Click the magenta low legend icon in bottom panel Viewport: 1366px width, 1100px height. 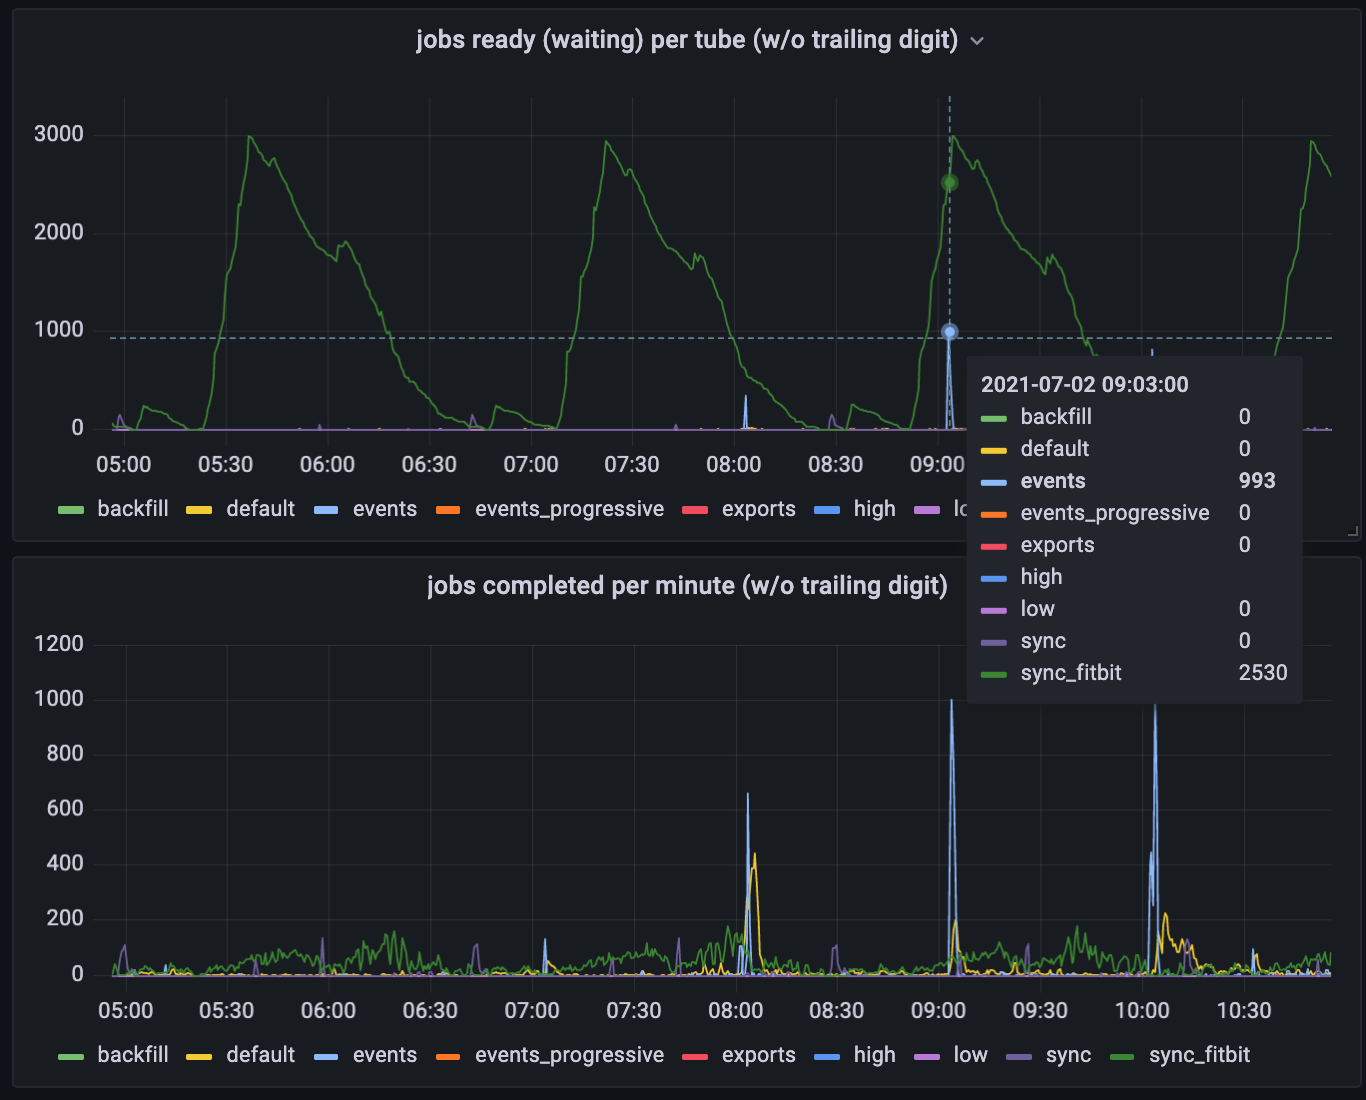click(925, 1055)
